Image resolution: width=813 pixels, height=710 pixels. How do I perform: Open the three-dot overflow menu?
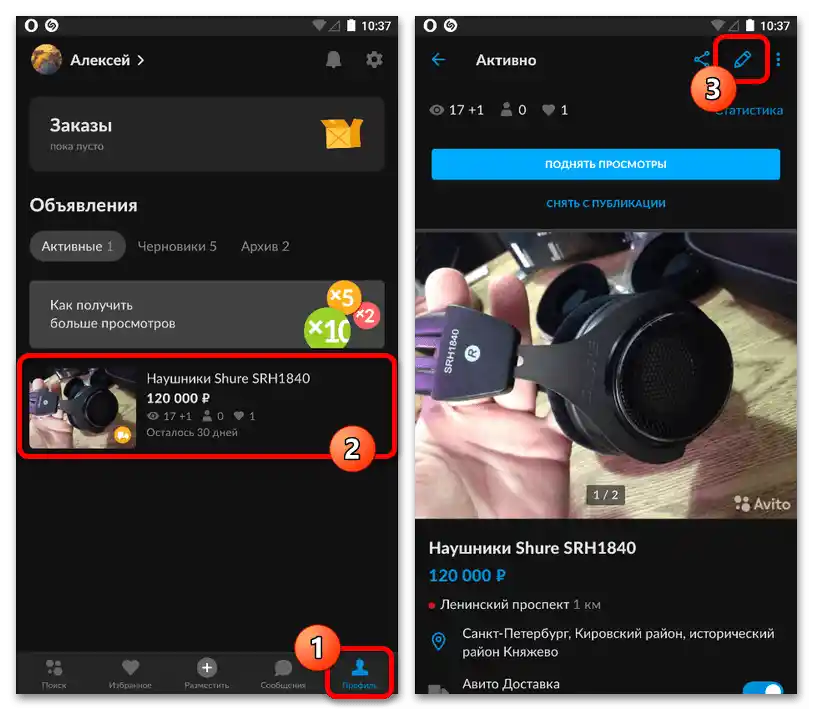[x=778, y=60]
